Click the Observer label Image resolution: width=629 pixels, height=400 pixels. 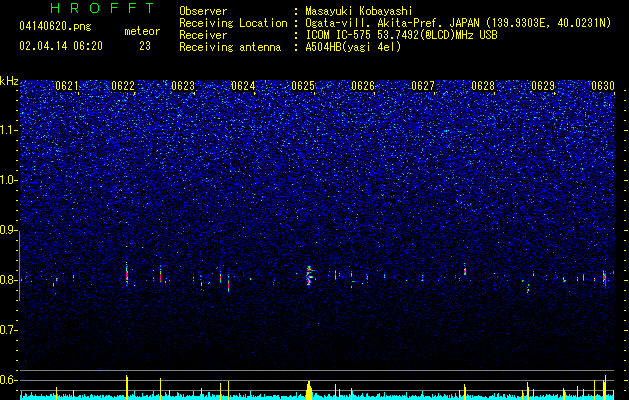tap(203, 11)
